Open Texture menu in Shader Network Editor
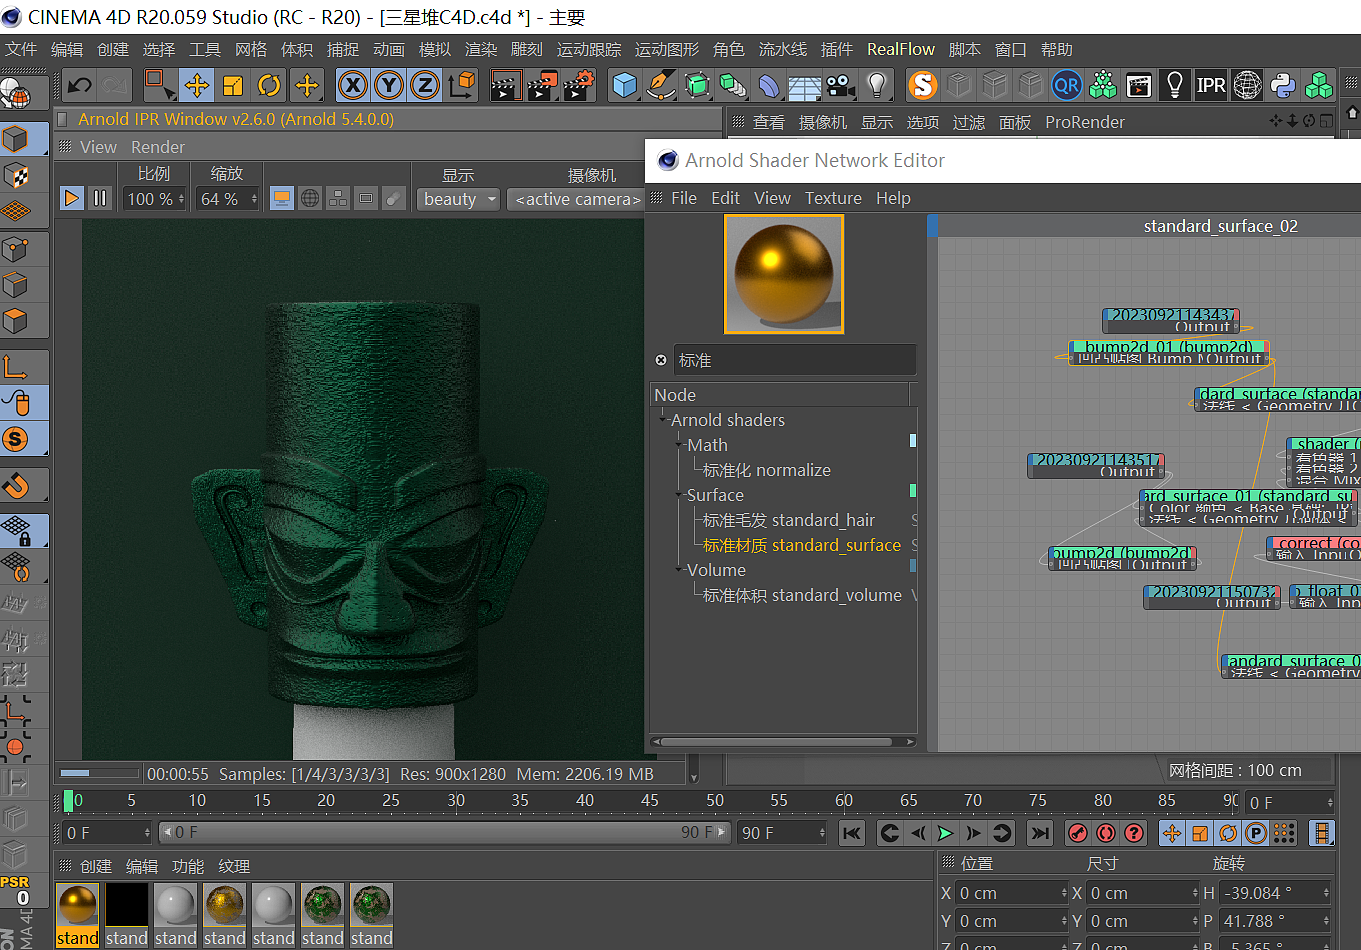This screenshot has width=1361, height=950. coord(833,198)
